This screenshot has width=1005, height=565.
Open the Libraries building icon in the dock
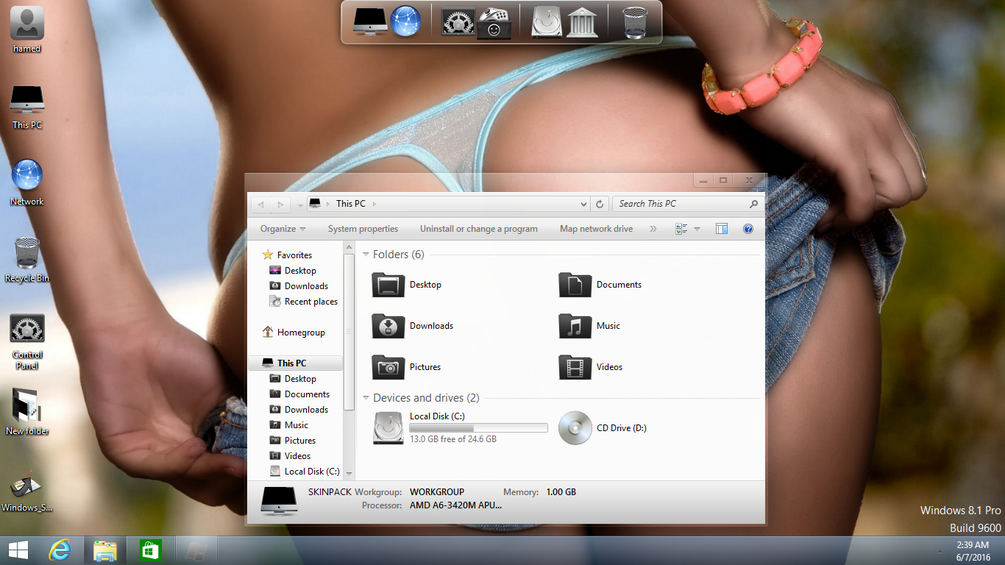coord(582,22)
